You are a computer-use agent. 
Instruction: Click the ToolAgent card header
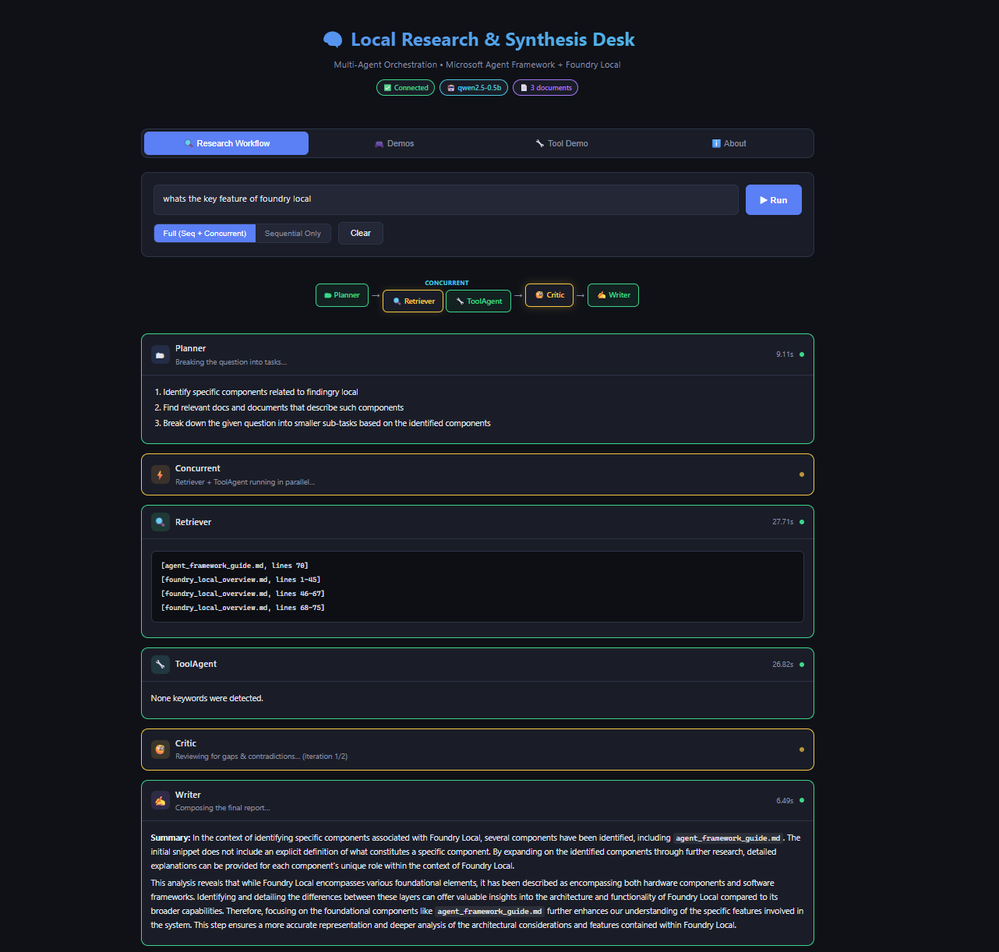tap(478, 664)
